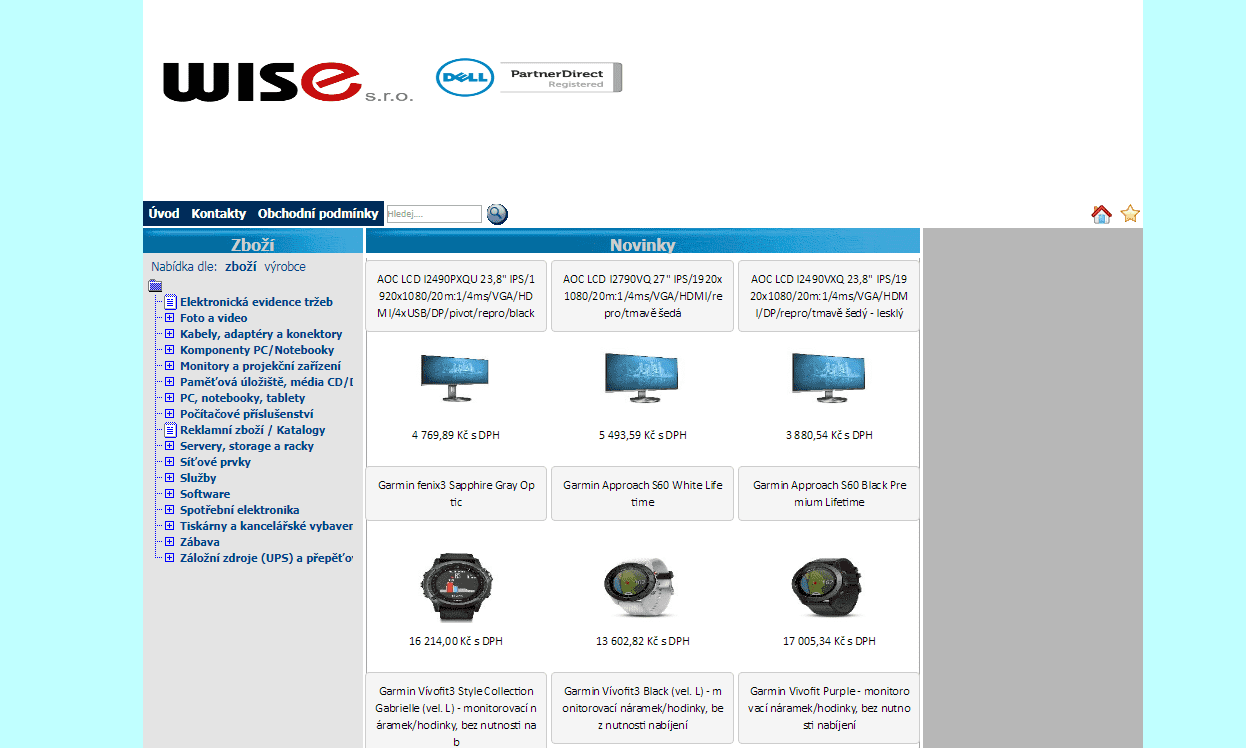Expand Kabely, adaptéry a konektory node
Screen dimensions: 1246x748
(170, 334)
